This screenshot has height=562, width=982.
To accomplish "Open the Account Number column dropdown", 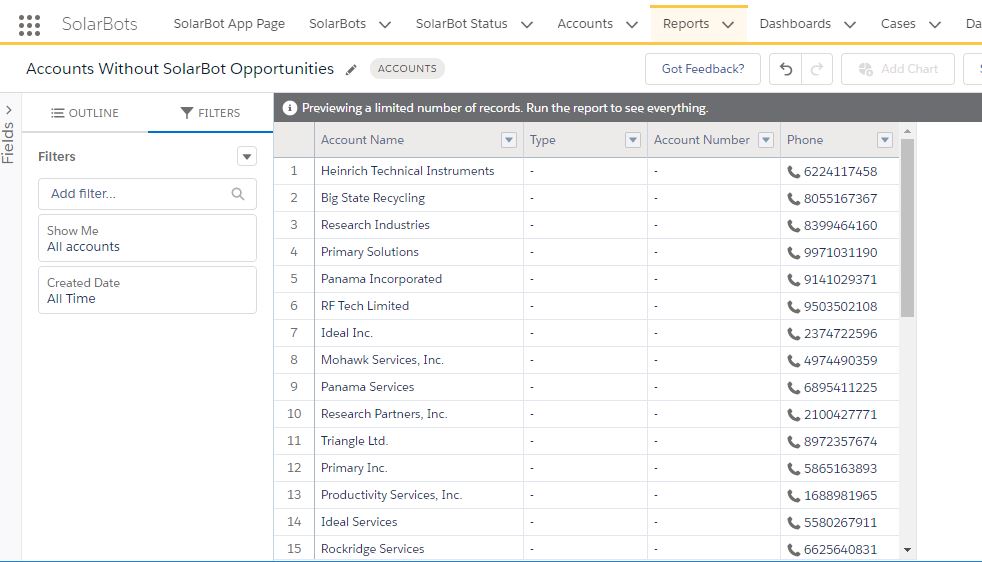I will (766, 140).
